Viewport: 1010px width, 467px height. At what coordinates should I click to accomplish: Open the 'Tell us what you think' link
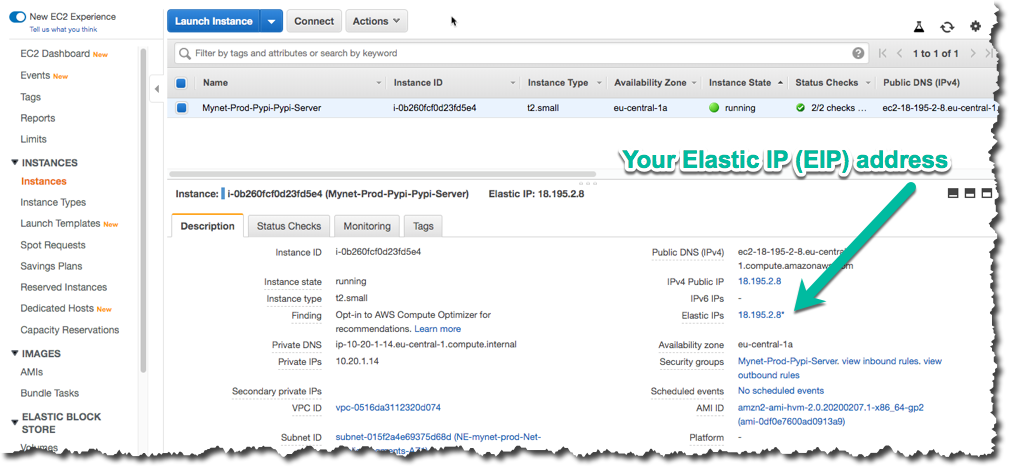63,30
